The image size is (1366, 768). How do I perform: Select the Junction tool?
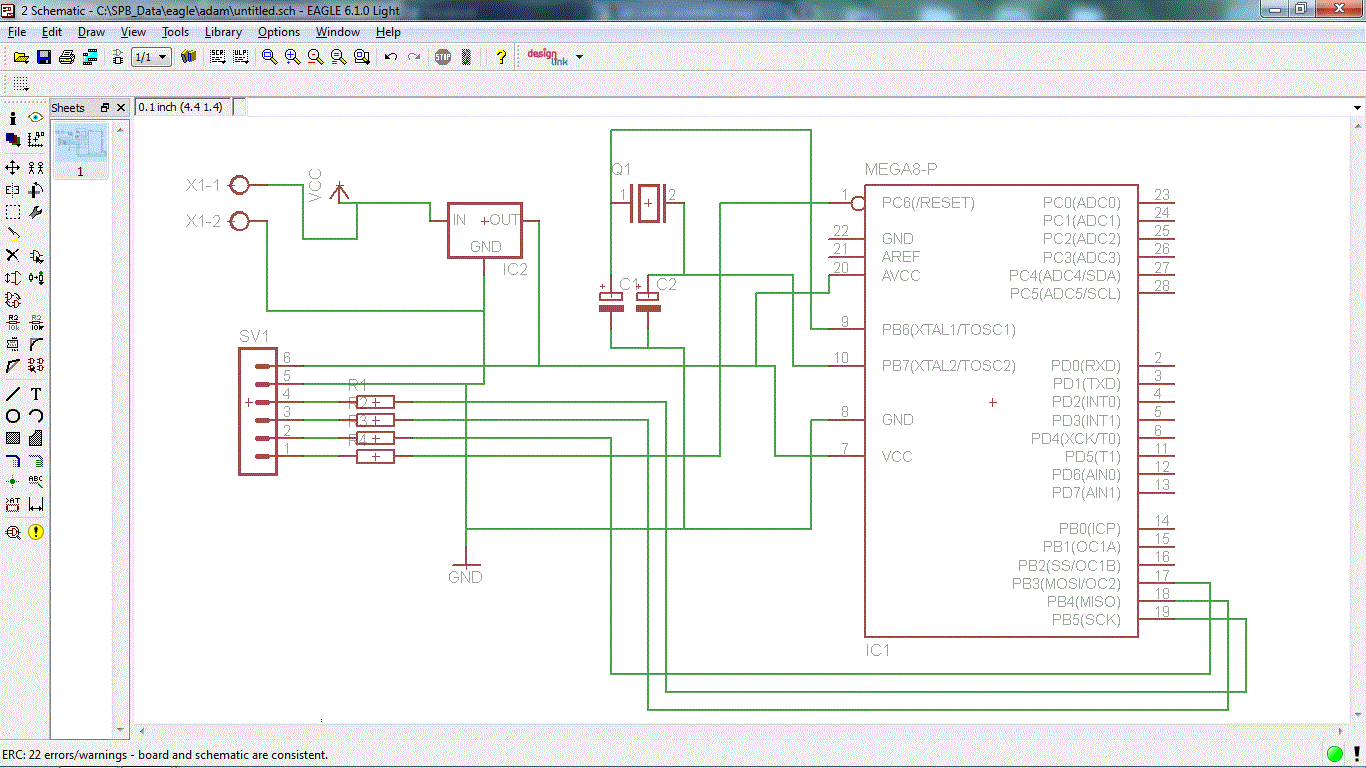13,483
